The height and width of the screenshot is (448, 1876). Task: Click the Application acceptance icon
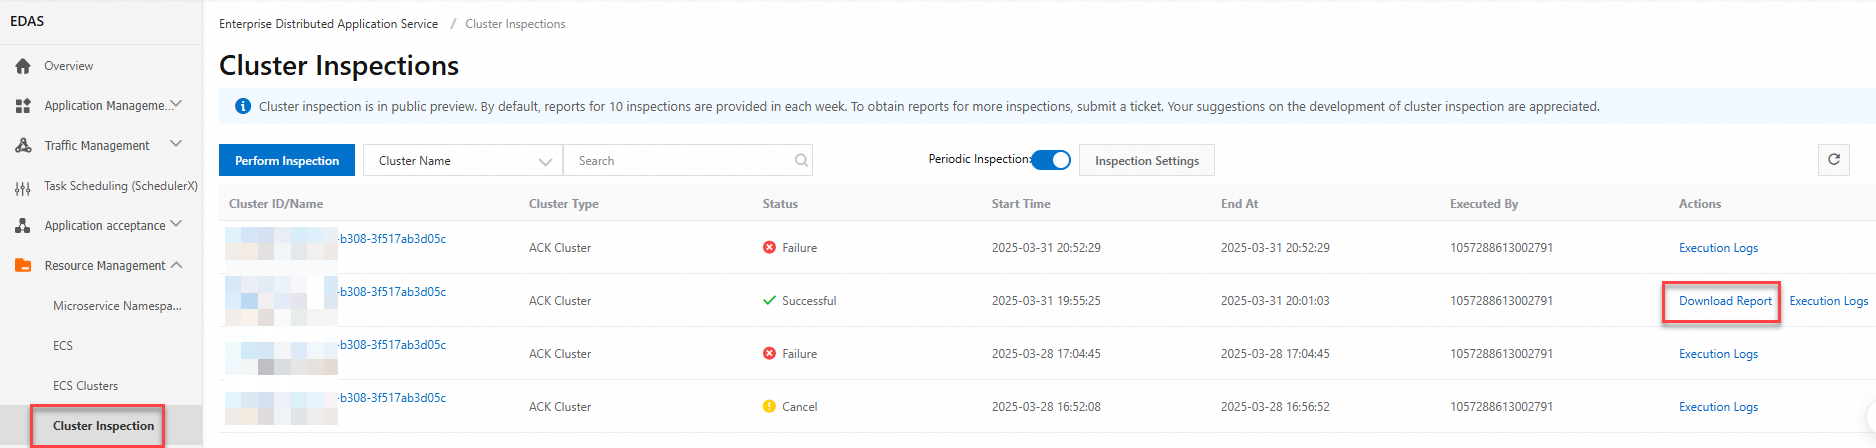pyautogui.click(x=23, y=226)
